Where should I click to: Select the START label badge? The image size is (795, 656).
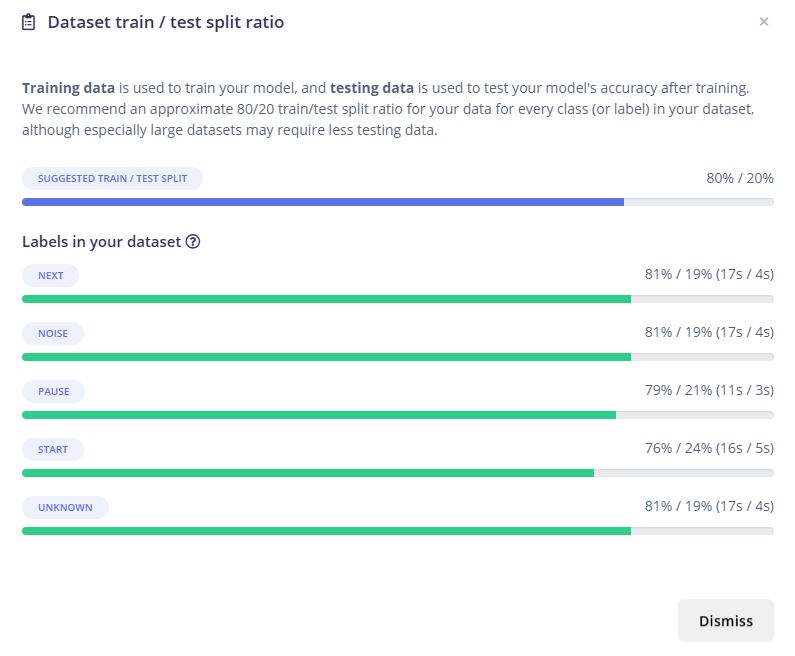click(x=53, y=449)
